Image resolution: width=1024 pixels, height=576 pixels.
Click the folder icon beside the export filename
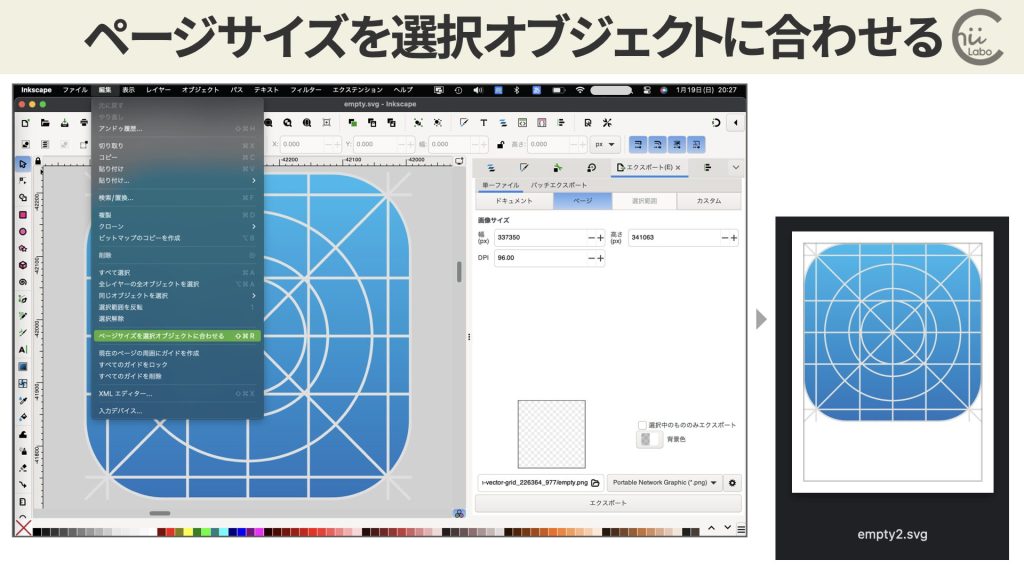pyautogui.click(x=594, y=483)
